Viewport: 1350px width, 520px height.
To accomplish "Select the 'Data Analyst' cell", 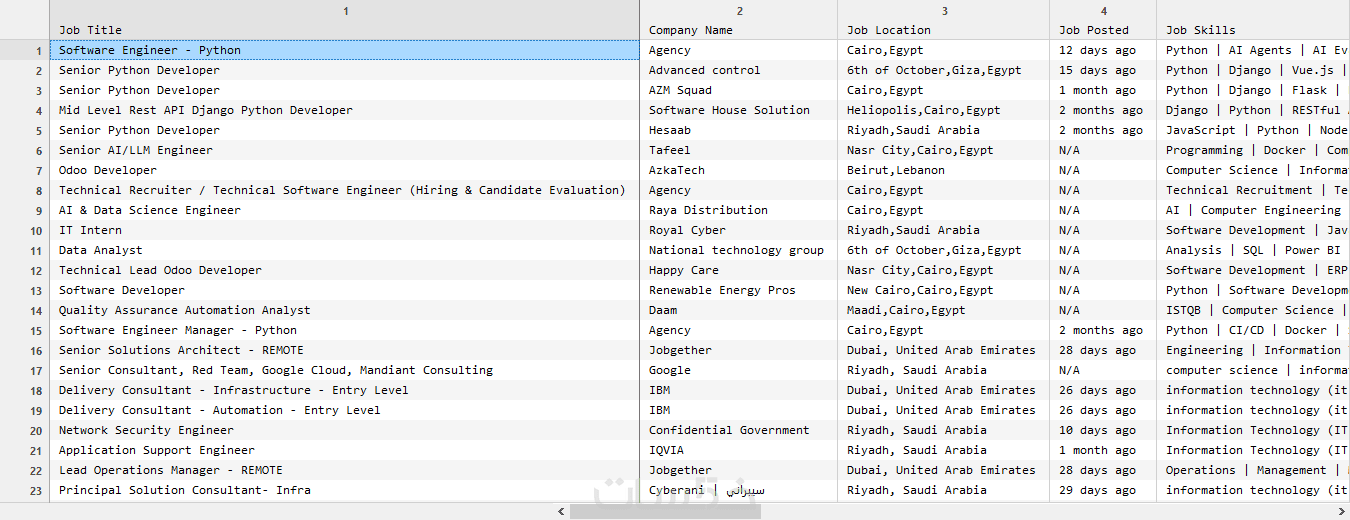I will pyautogui.click(x=345, y=250).
